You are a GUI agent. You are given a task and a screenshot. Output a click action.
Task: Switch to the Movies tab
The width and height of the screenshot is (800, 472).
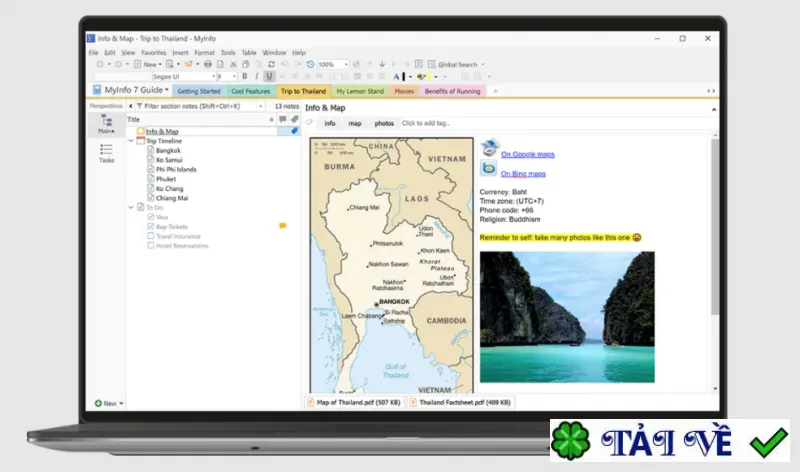404,91
